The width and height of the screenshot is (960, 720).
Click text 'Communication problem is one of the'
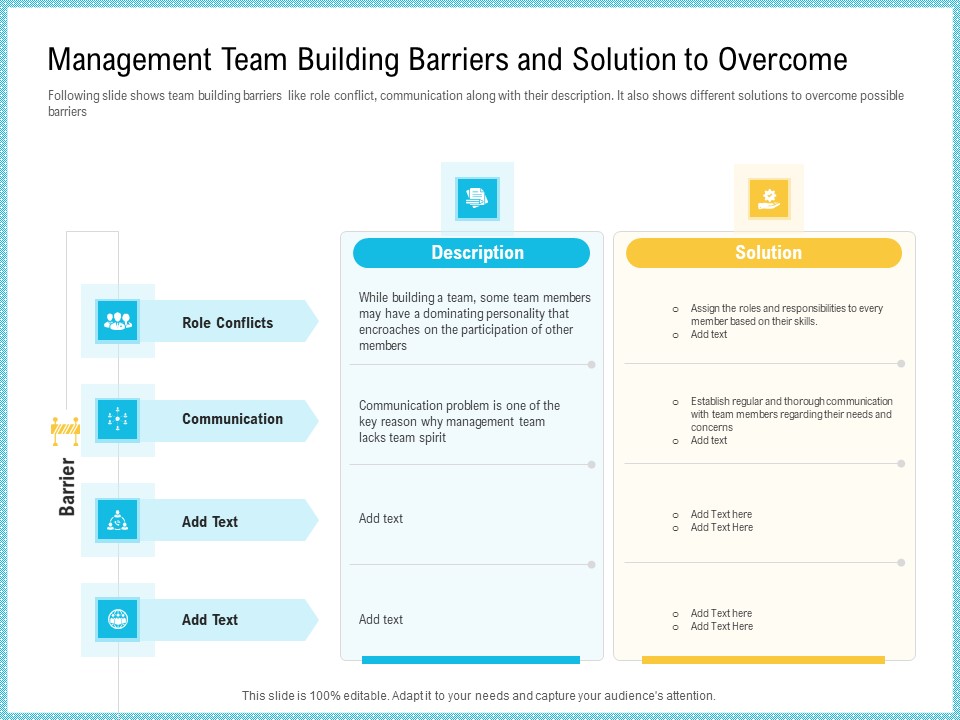pyautogui.click(x=459, y=405)
